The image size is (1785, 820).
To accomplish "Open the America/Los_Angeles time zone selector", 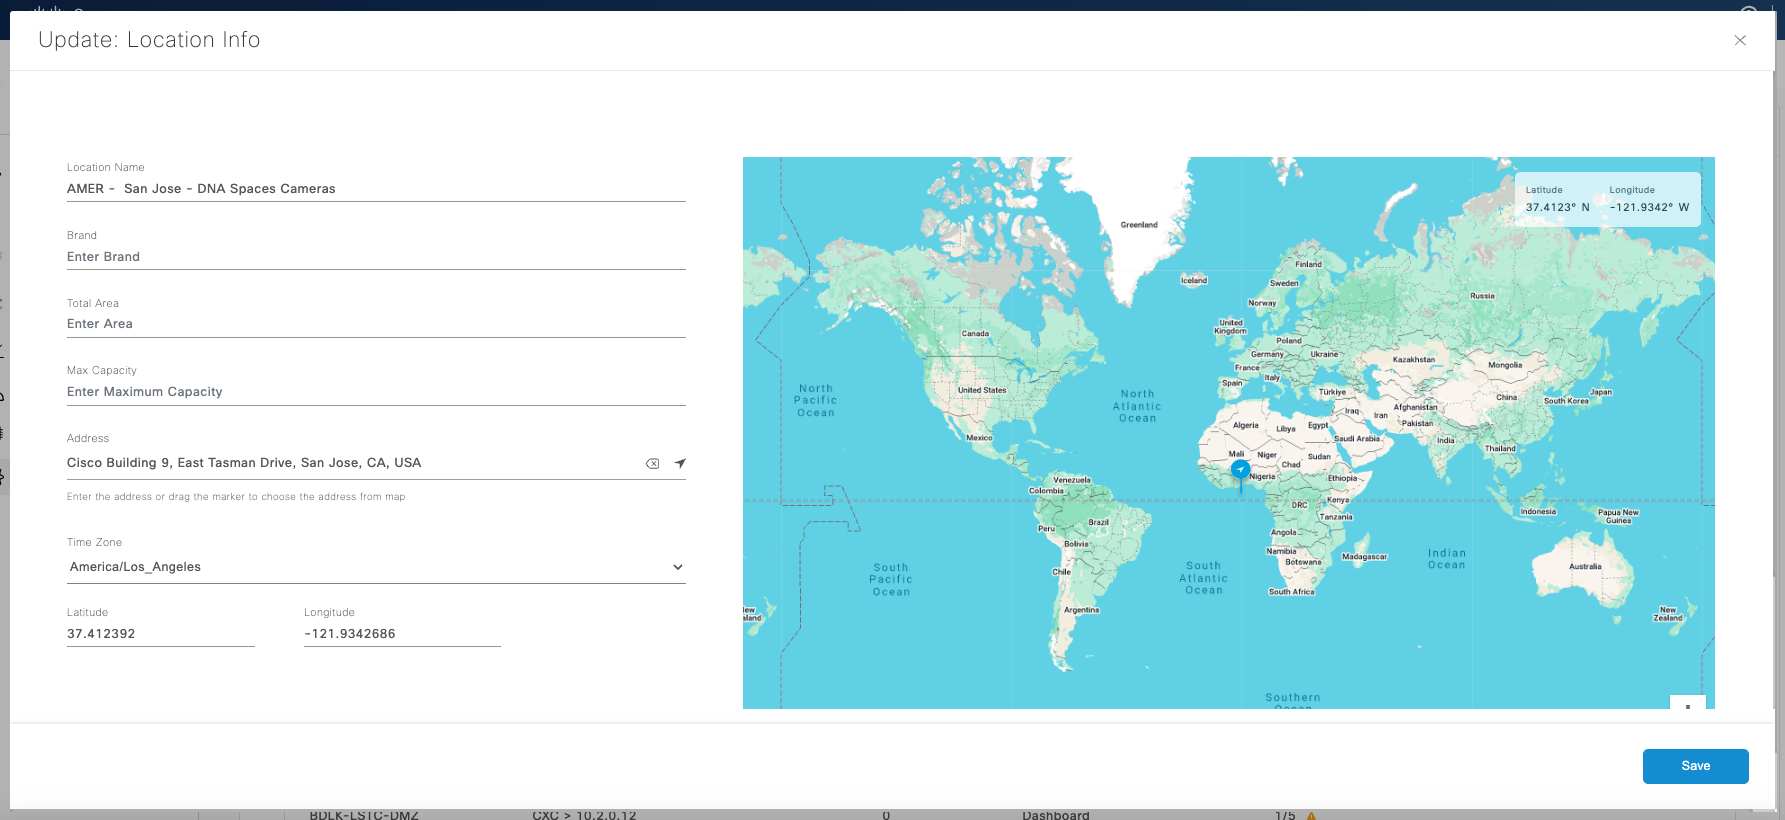I will point(360,567).
